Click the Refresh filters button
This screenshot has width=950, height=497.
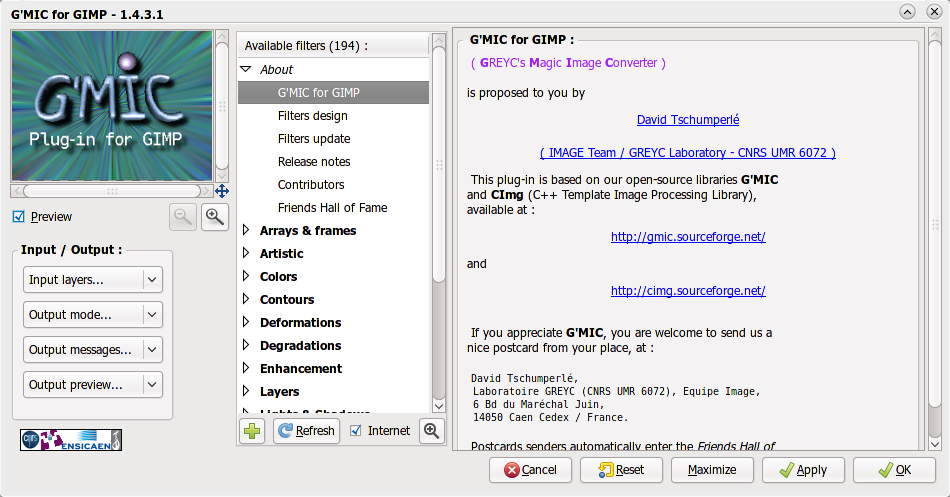click(306, 431)
